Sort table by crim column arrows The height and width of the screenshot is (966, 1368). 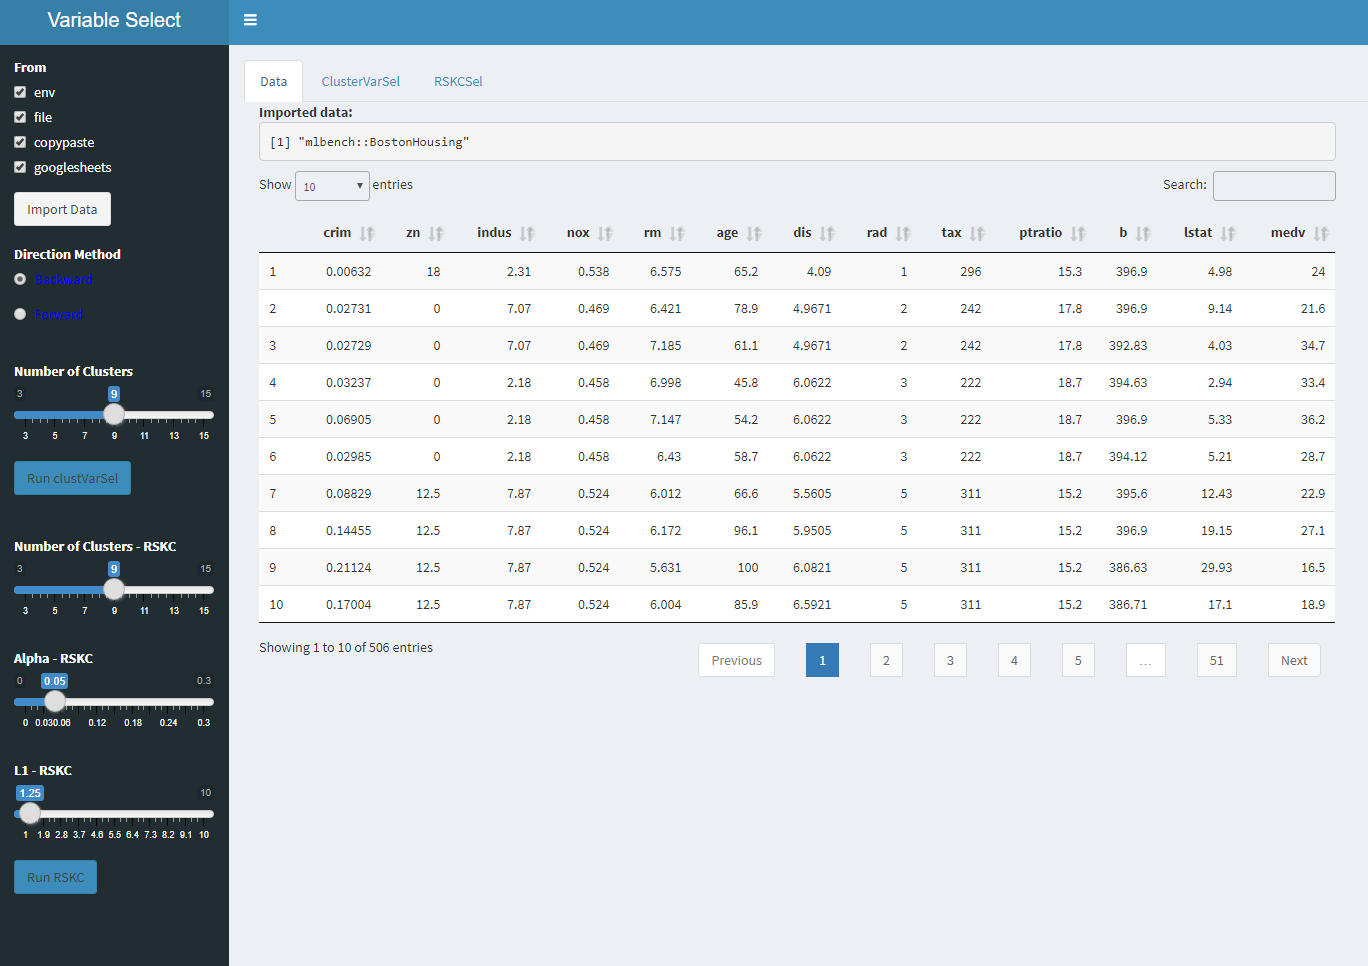point(367,233)
